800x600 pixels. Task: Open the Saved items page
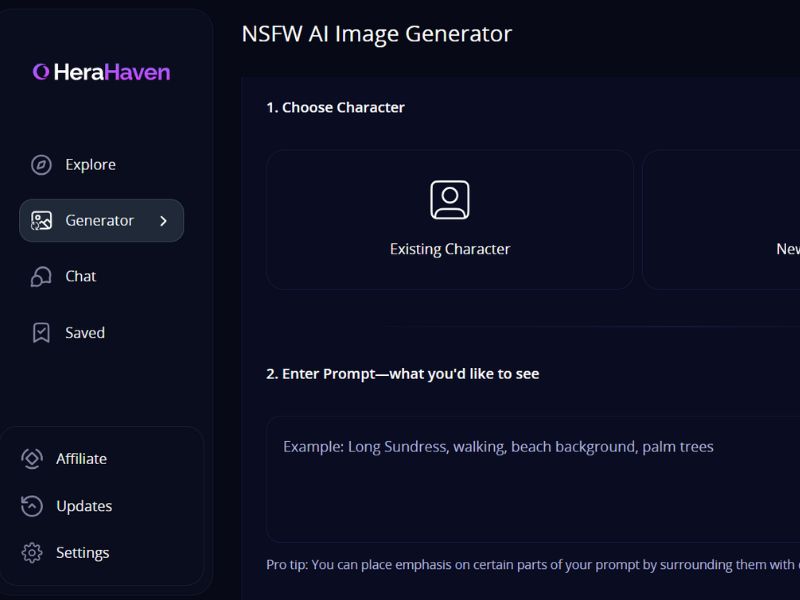85,333
